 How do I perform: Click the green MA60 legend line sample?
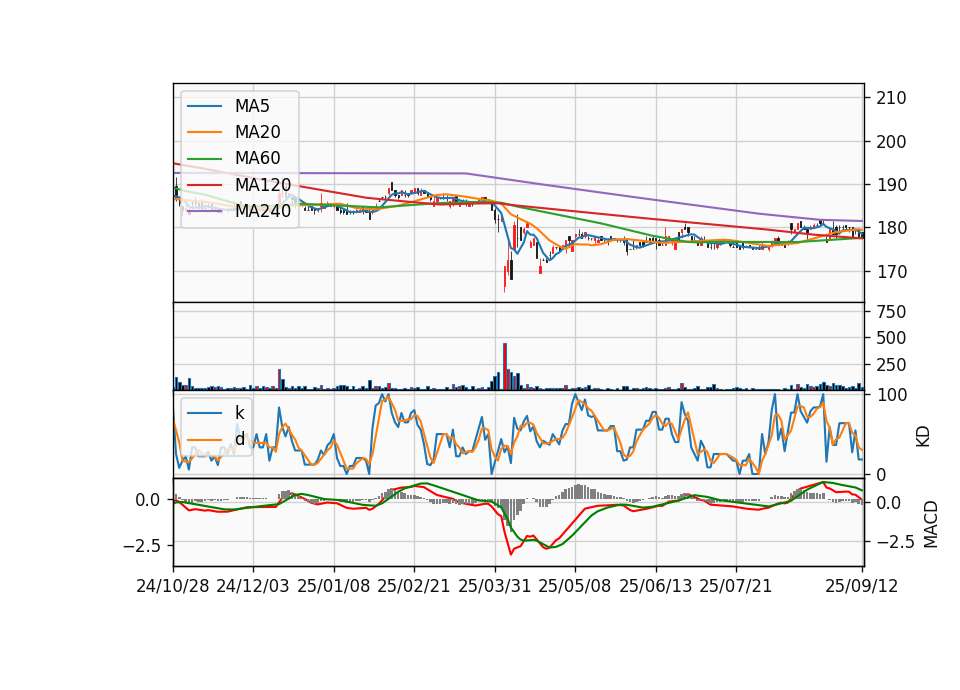click(x=205, y=158)
